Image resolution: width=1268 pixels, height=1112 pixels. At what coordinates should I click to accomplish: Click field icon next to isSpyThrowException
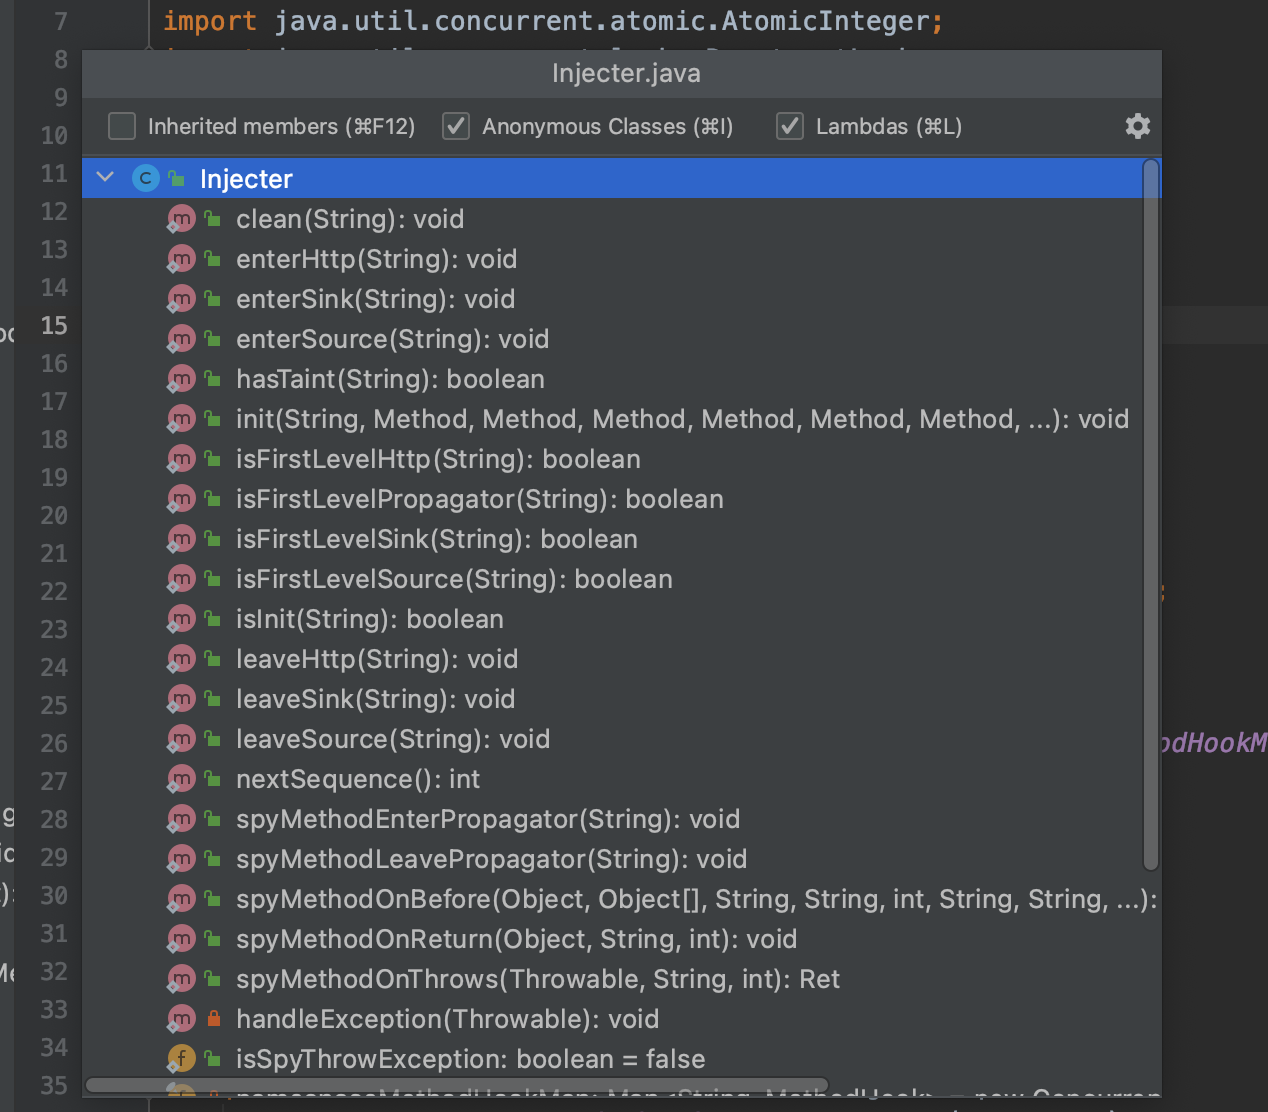coord(181,1059)
